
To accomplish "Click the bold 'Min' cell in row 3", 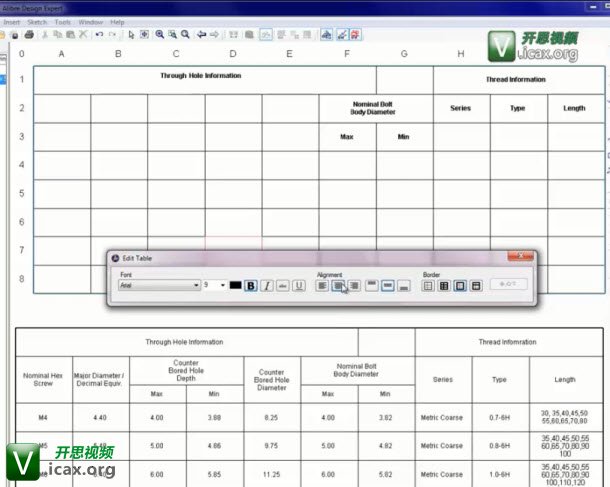I will coord(403,137).
